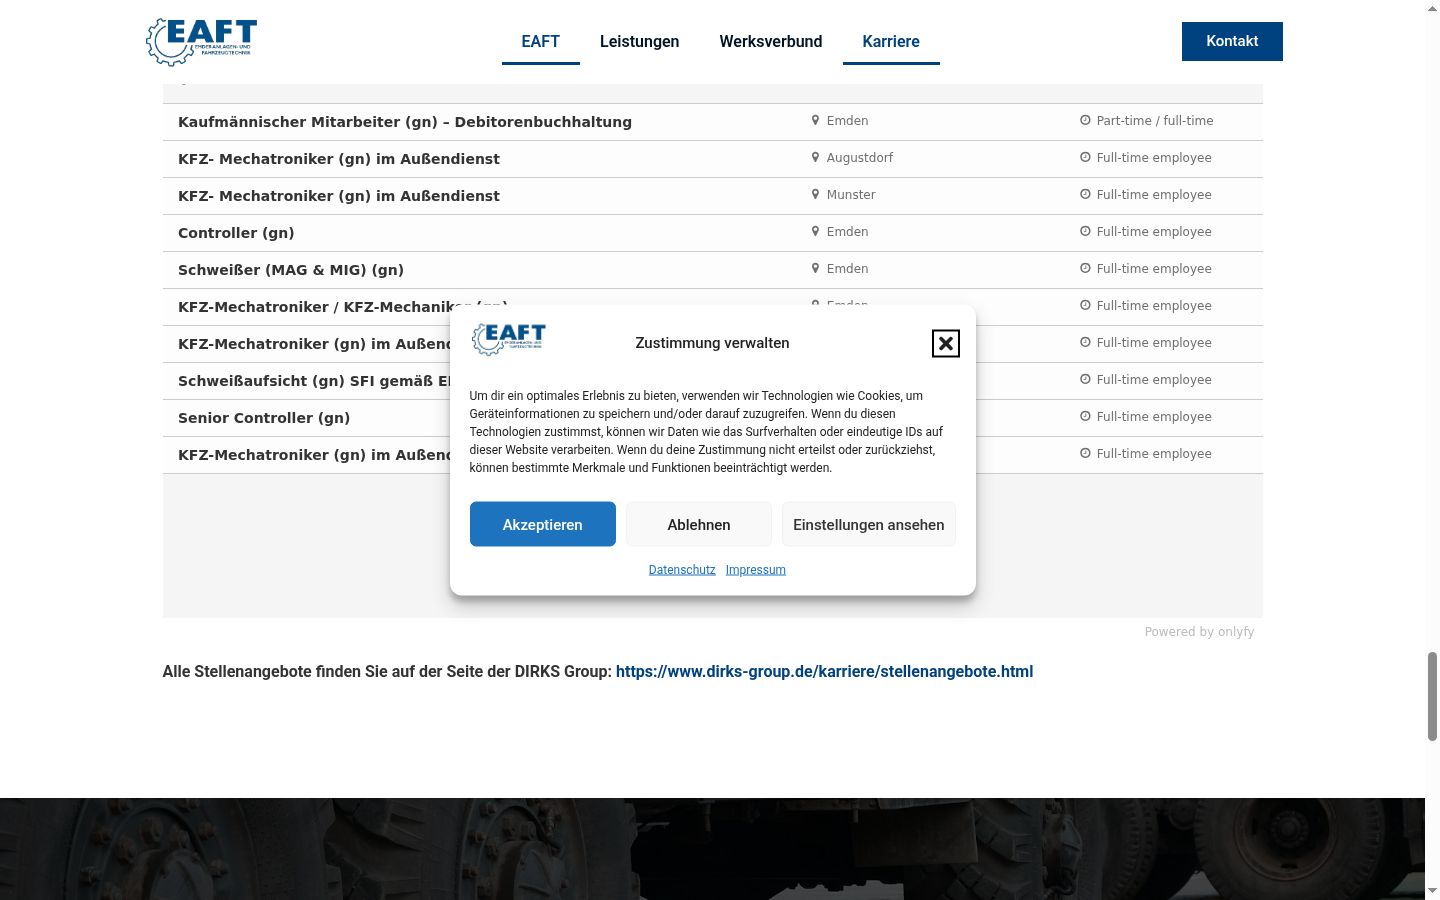Click the Augustdorf location text
The image size is (1440, 900).
tap(860, 157)
